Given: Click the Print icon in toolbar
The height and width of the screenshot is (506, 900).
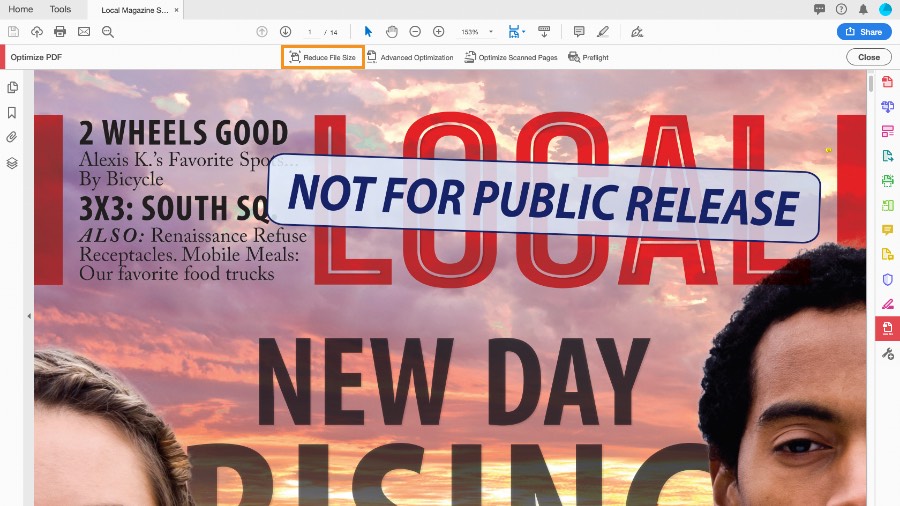Looking at the screenshot, I should 60,32.
